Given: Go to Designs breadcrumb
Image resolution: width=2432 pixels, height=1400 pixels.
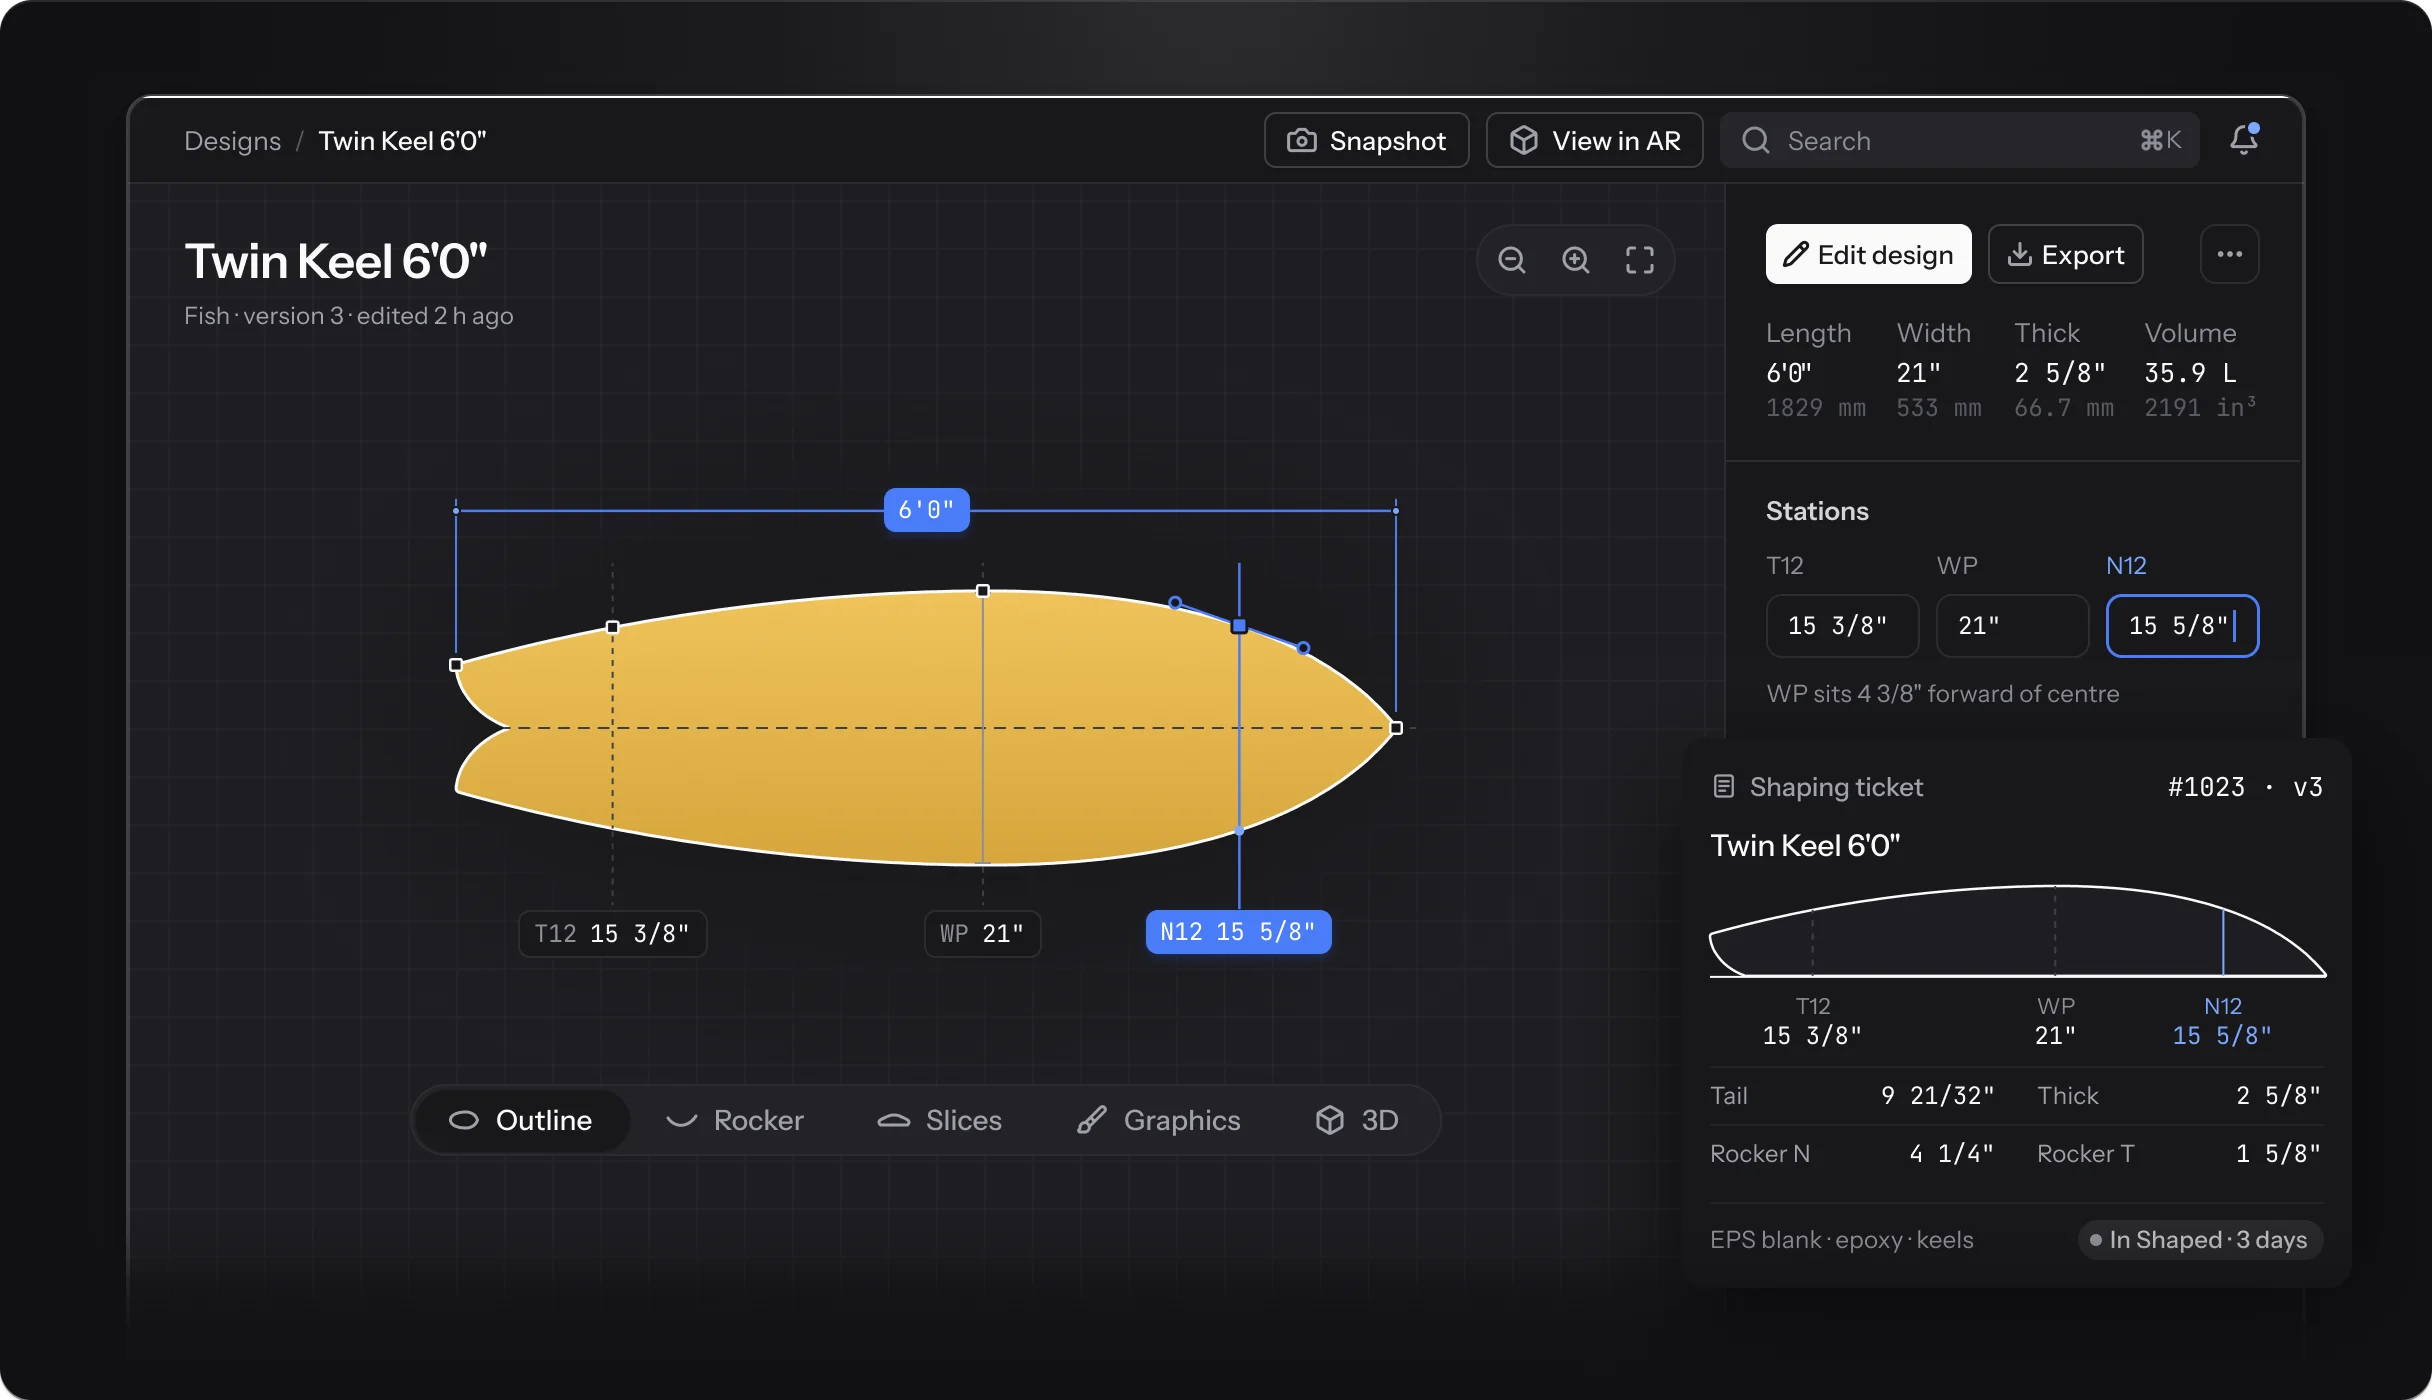Looking at the screenshot, I should coord(232,140).
